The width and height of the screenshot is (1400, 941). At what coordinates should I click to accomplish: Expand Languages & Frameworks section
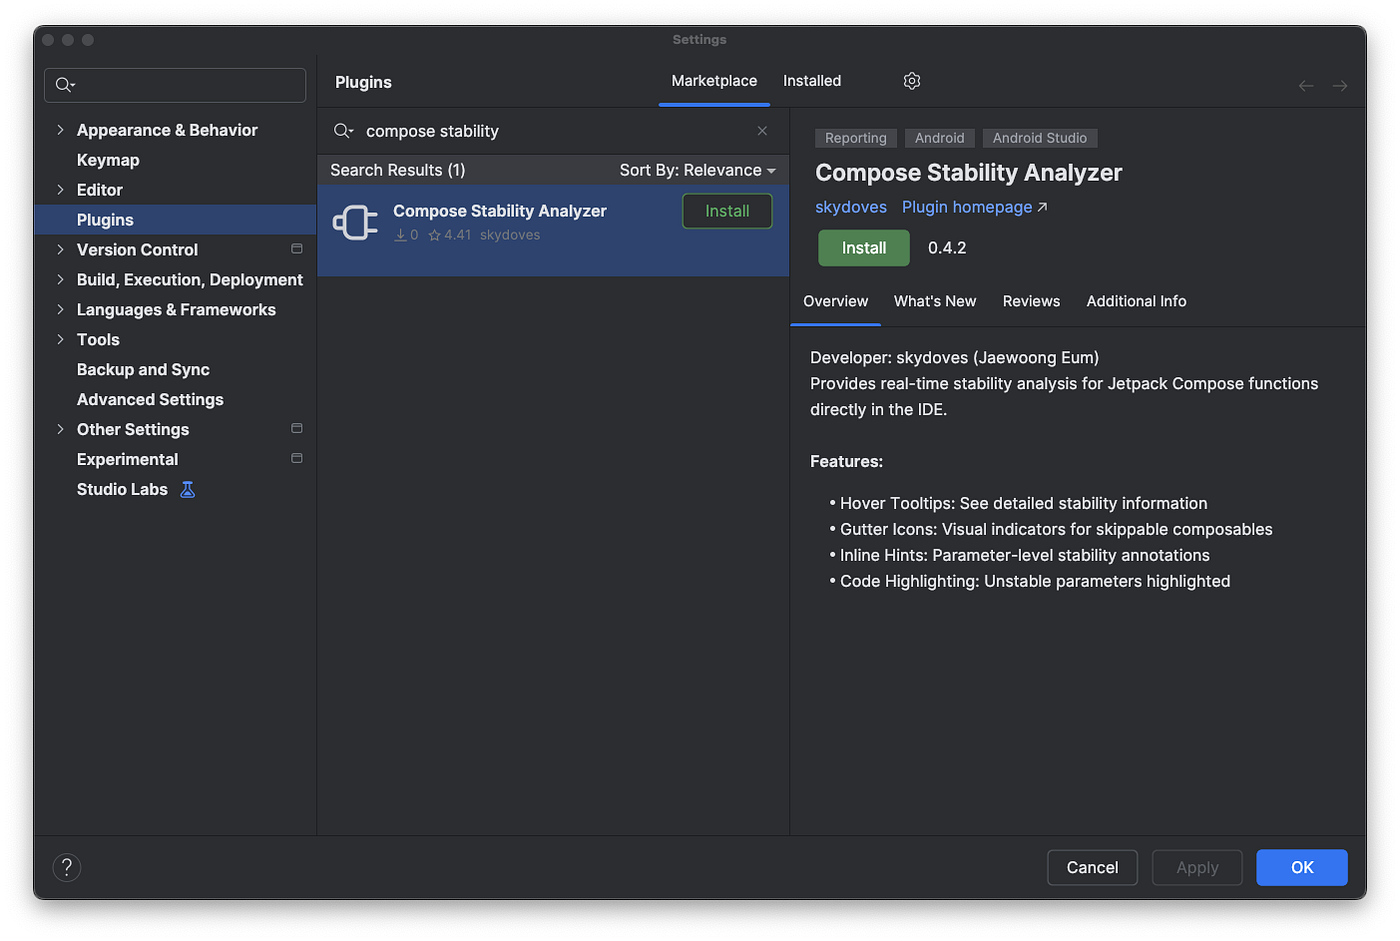coord(60,310)
